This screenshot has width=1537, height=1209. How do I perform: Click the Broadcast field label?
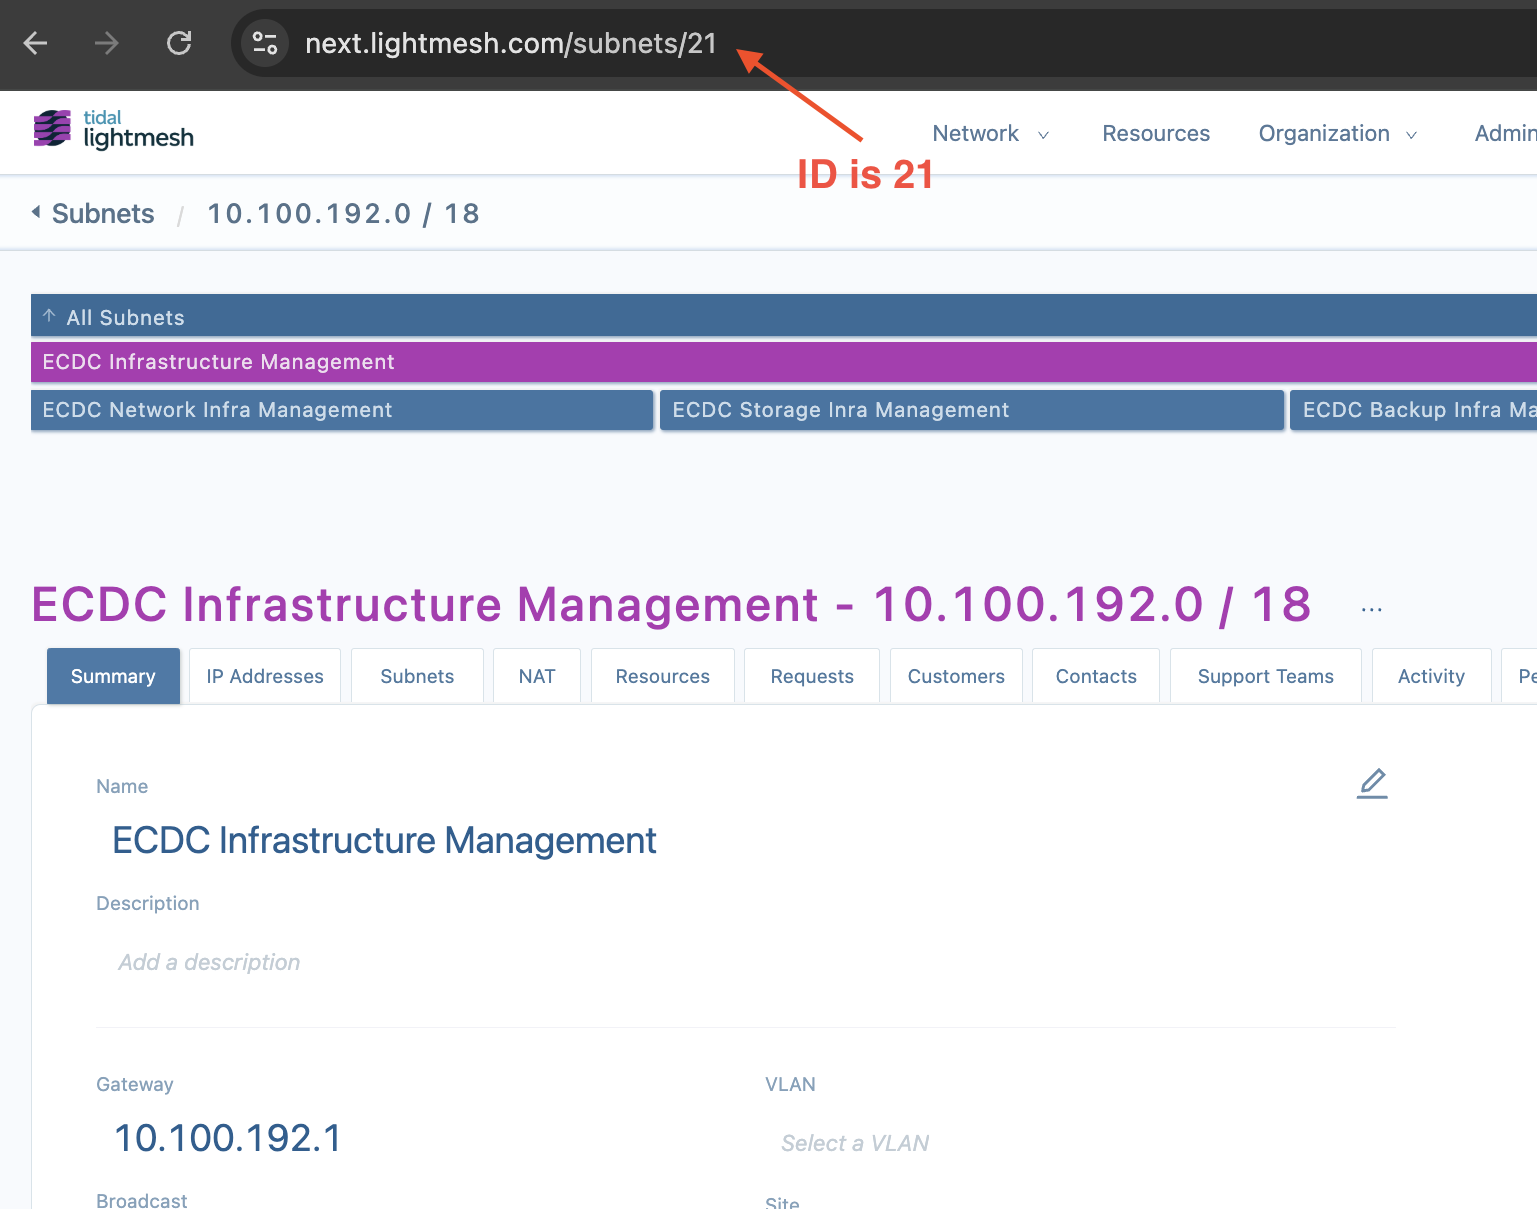142,1200
